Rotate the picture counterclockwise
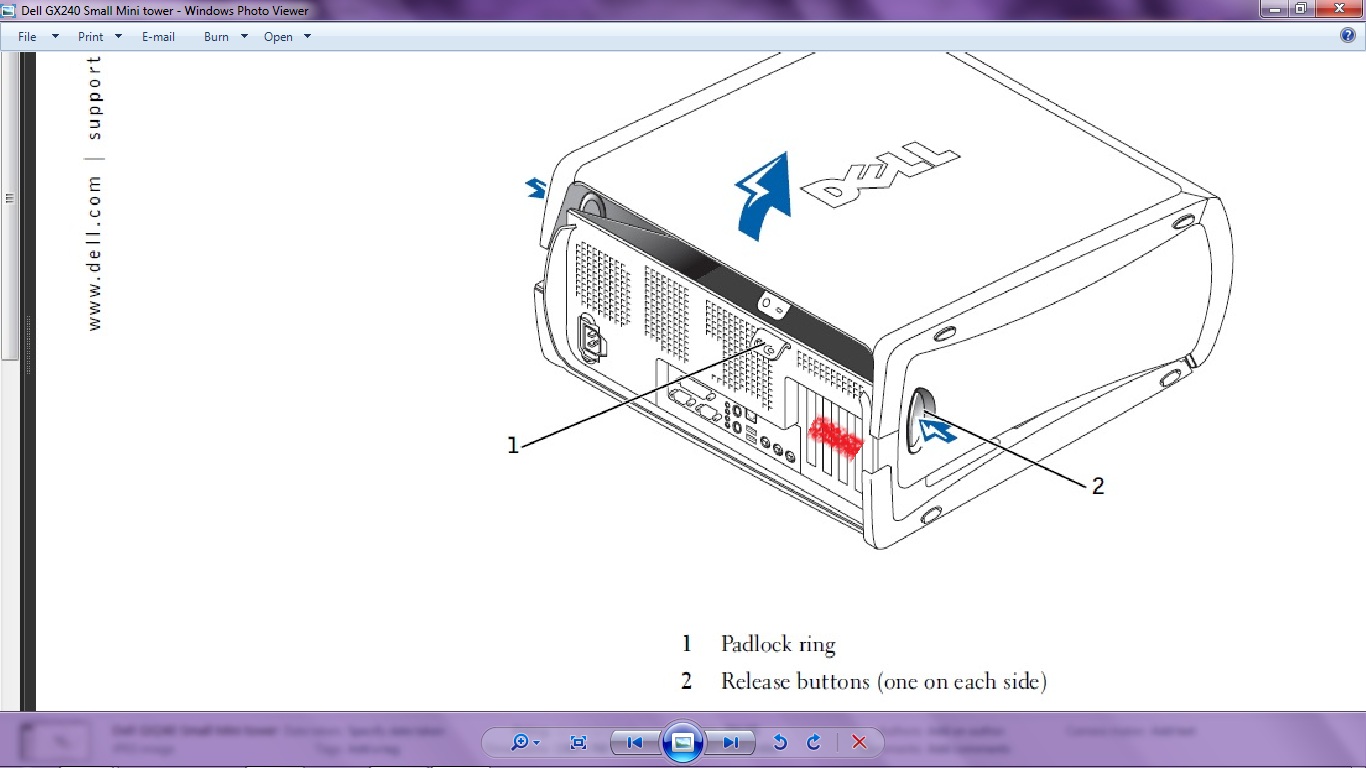Screen dimensions: 1366x768 pyautogui.click(x=780, y=742)
